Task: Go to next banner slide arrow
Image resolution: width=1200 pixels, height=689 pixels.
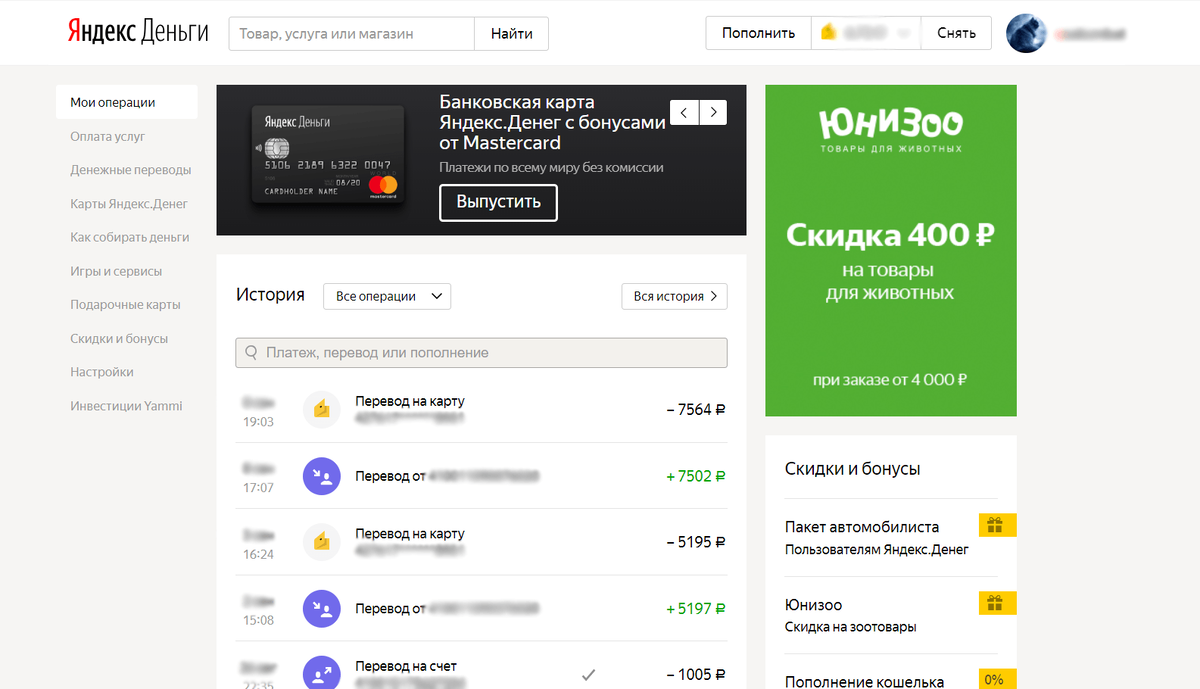Action: 713,112
